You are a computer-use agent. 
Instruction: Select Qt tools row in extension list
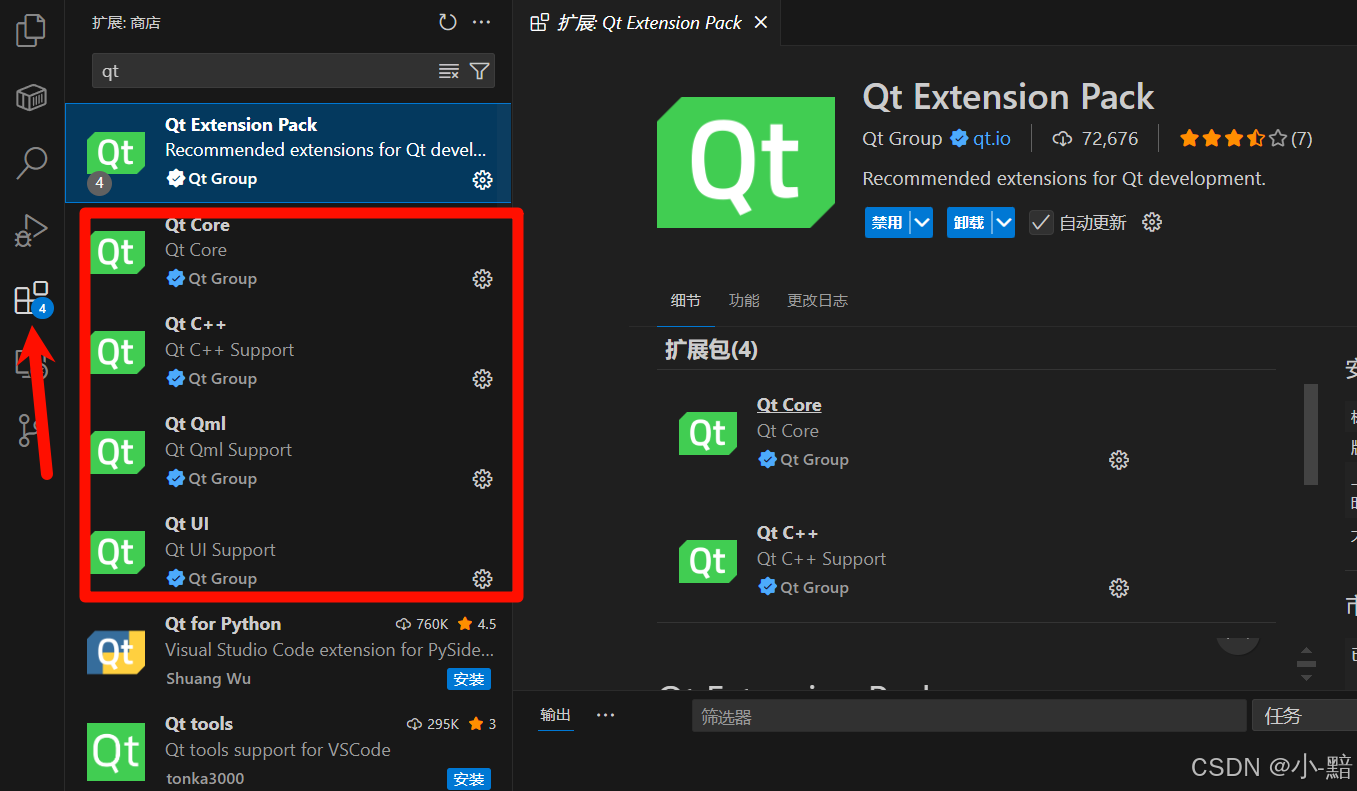[288, 747]
